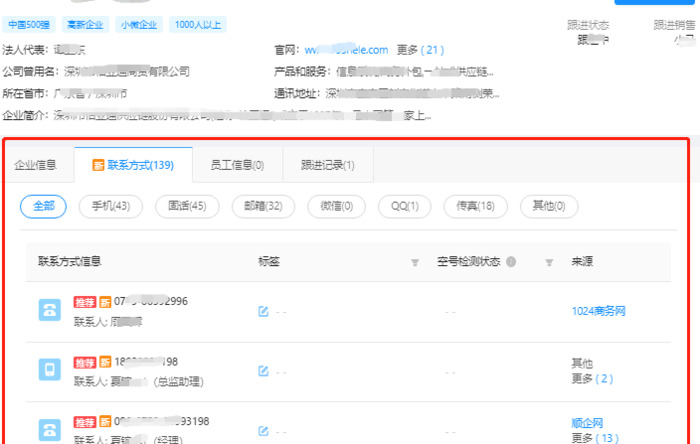Click mobile phone icon for number ending 98
The image size is (700, 444).
[x=50, y=369]
